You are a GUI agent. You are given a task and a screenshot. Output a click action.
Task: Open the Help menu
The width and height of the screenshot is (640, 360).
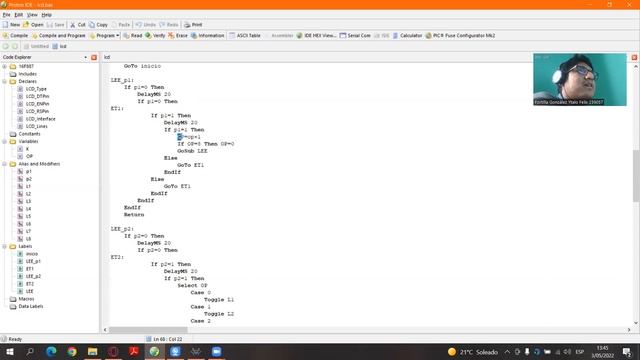coord(47,15)
